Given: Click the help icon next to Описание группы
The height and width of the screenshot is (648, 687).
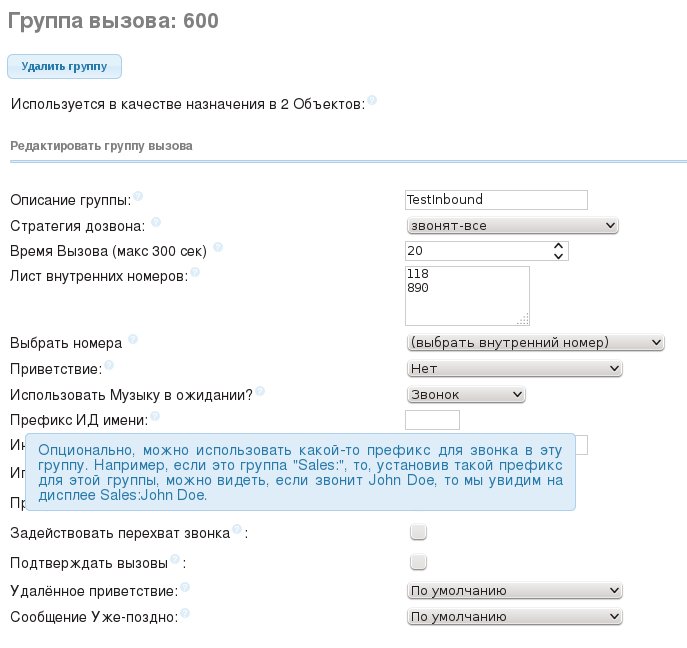Looking at the screenshot, I should (138, 196).
